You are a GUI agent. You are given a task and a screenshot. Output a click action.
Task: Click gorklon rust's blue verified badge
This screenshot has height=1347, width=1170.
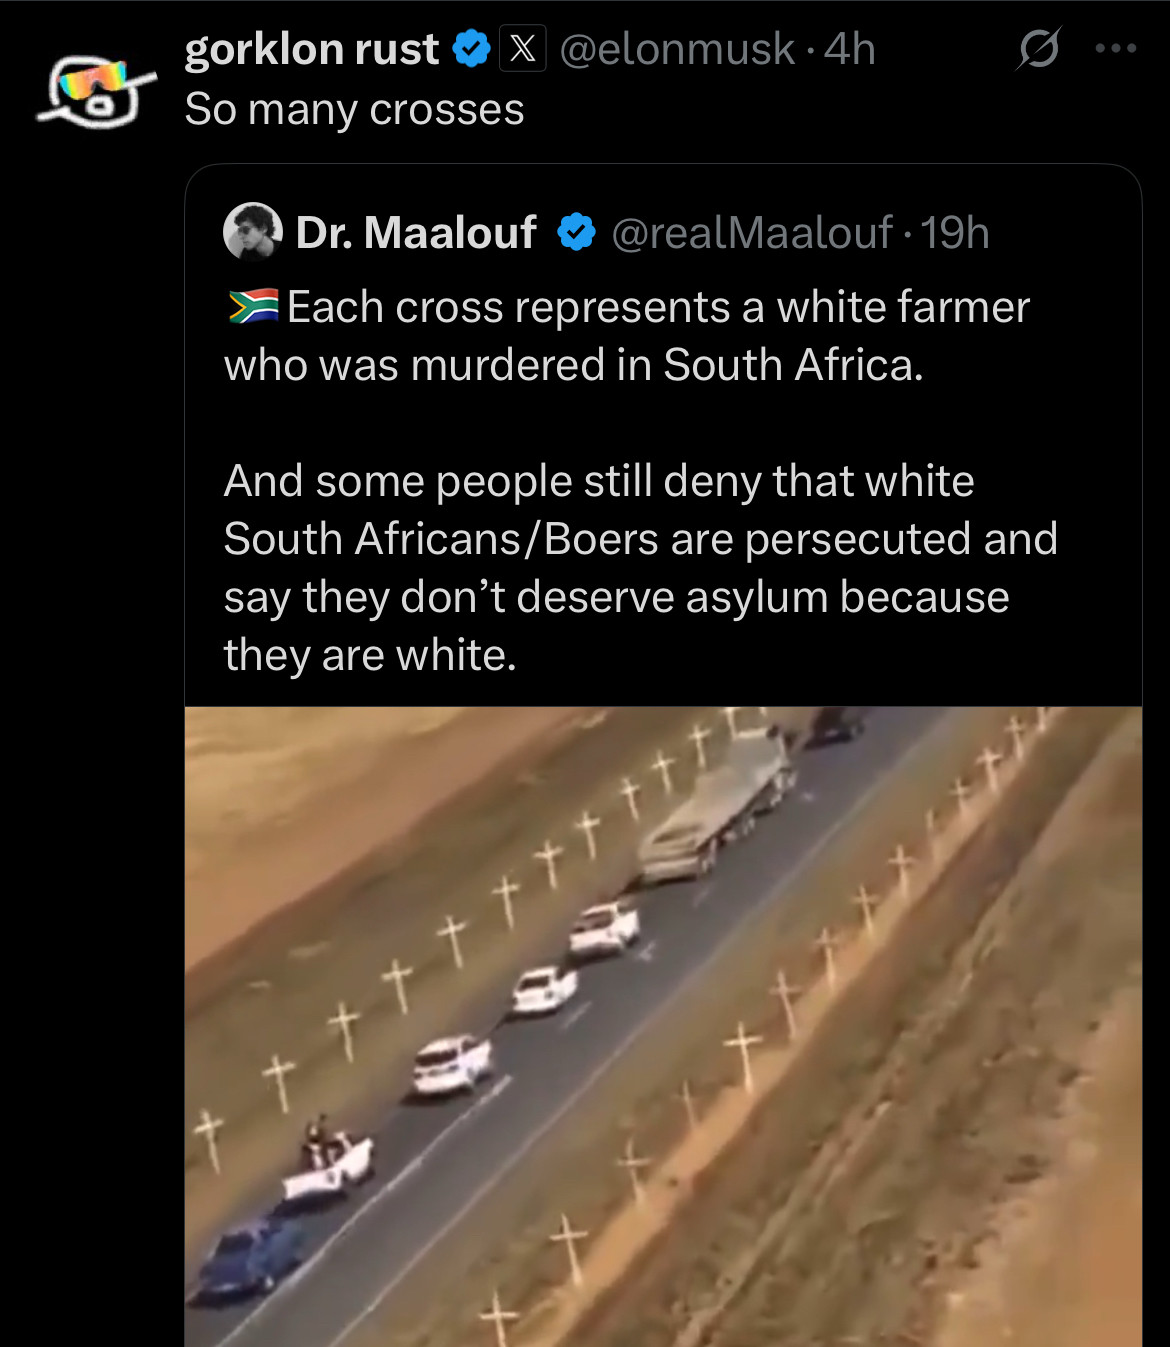coord(472,49)
